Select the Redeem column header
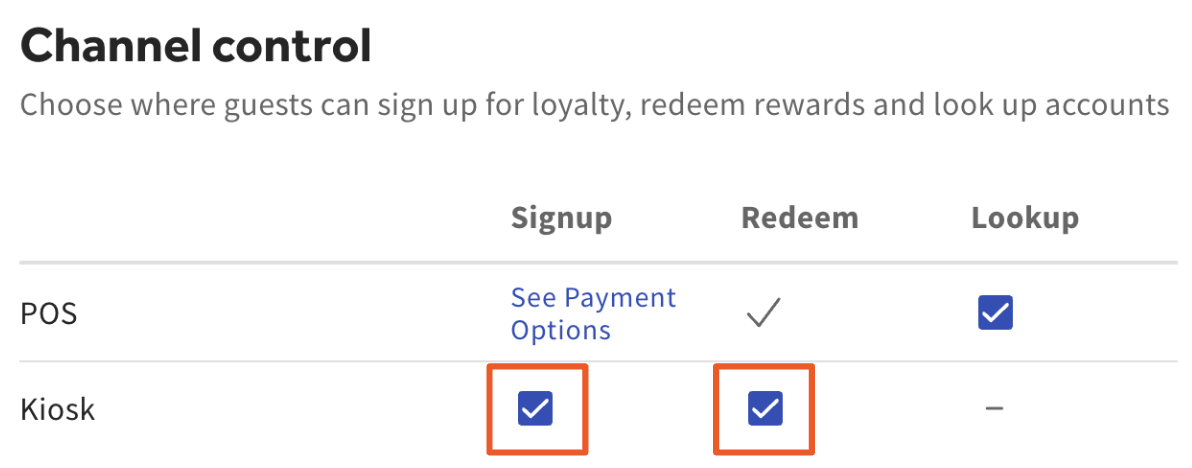The width and height of the screenshot is (1192, 468). (799, 218)
